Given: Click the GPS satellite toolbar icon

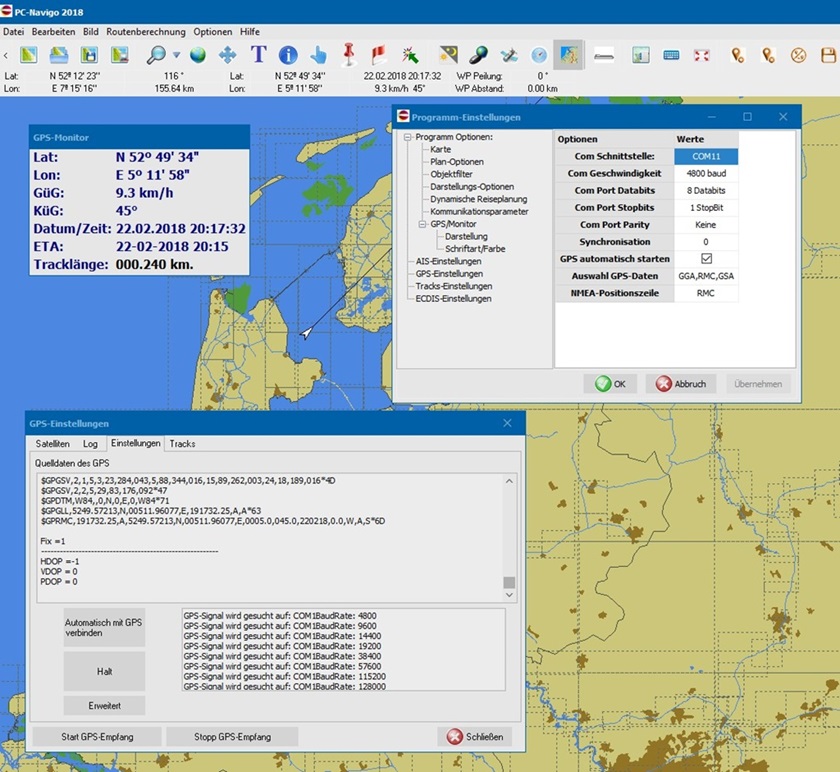Looking at the screenshot, I should (509, 55).
